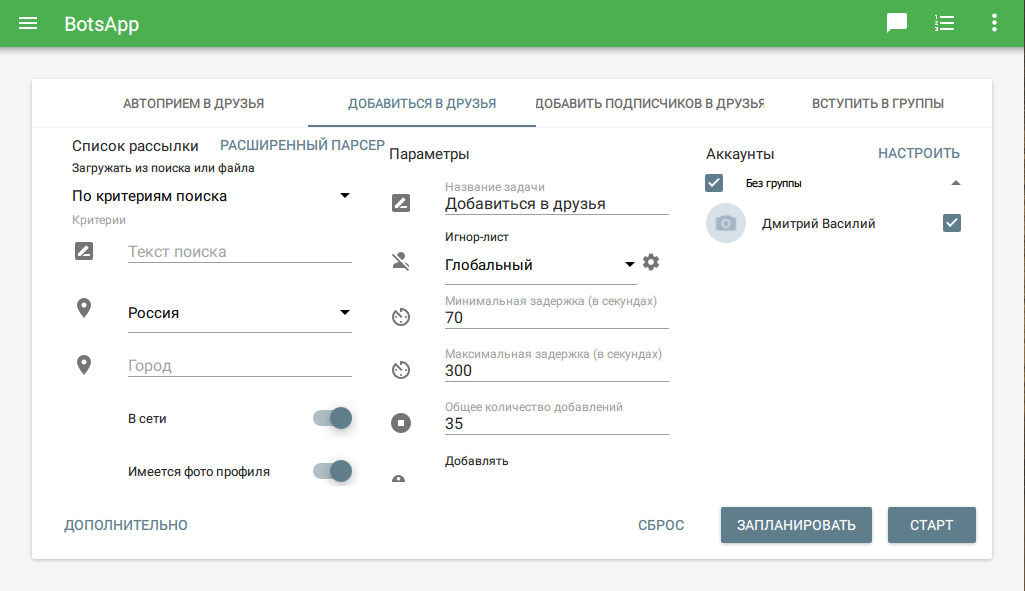
Task: Switch to Автоприем в друзья tab
Action: 193,103
